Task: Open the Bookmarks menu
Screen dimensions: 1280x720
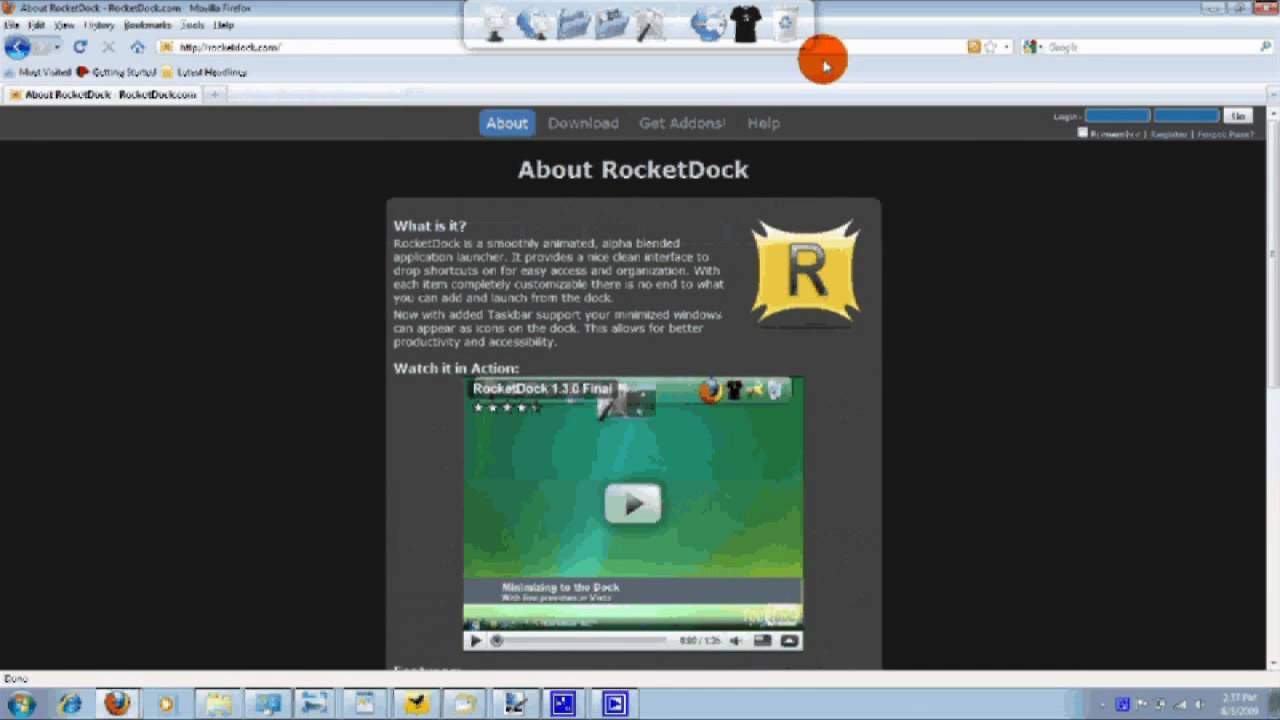Action: [147, 25]
